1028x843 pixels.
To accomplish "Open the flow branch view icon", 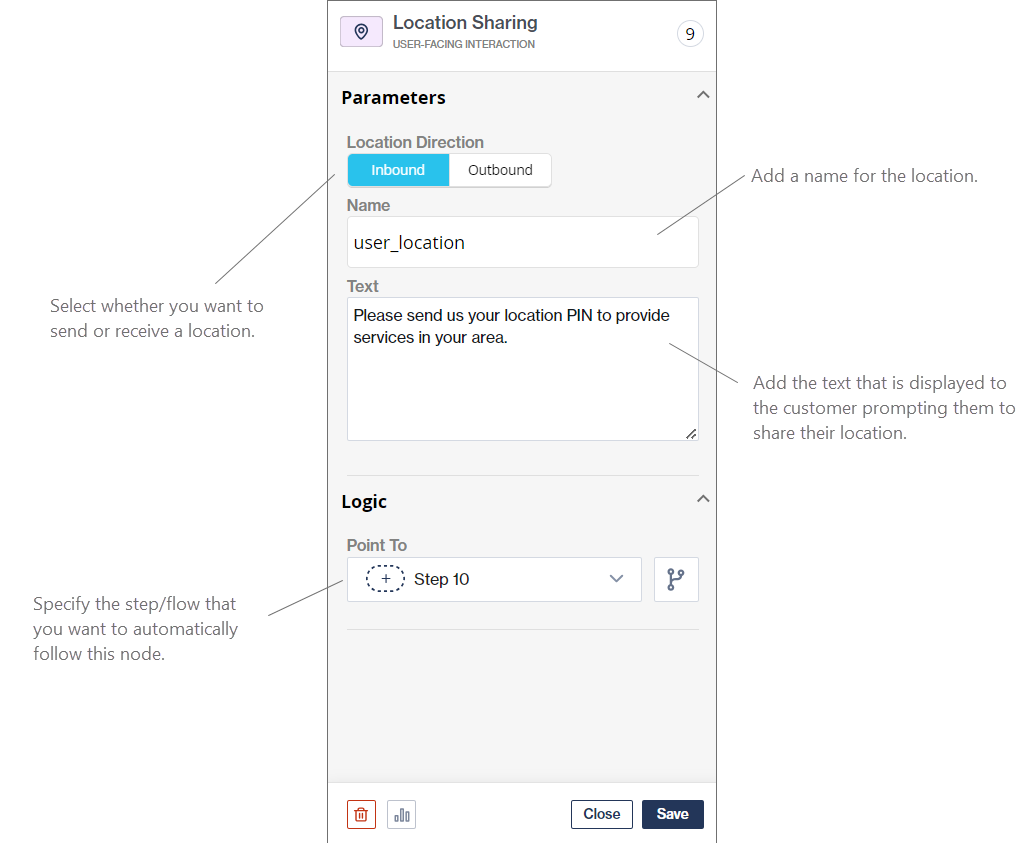I will pyautogui.click(x=676, y=579).
